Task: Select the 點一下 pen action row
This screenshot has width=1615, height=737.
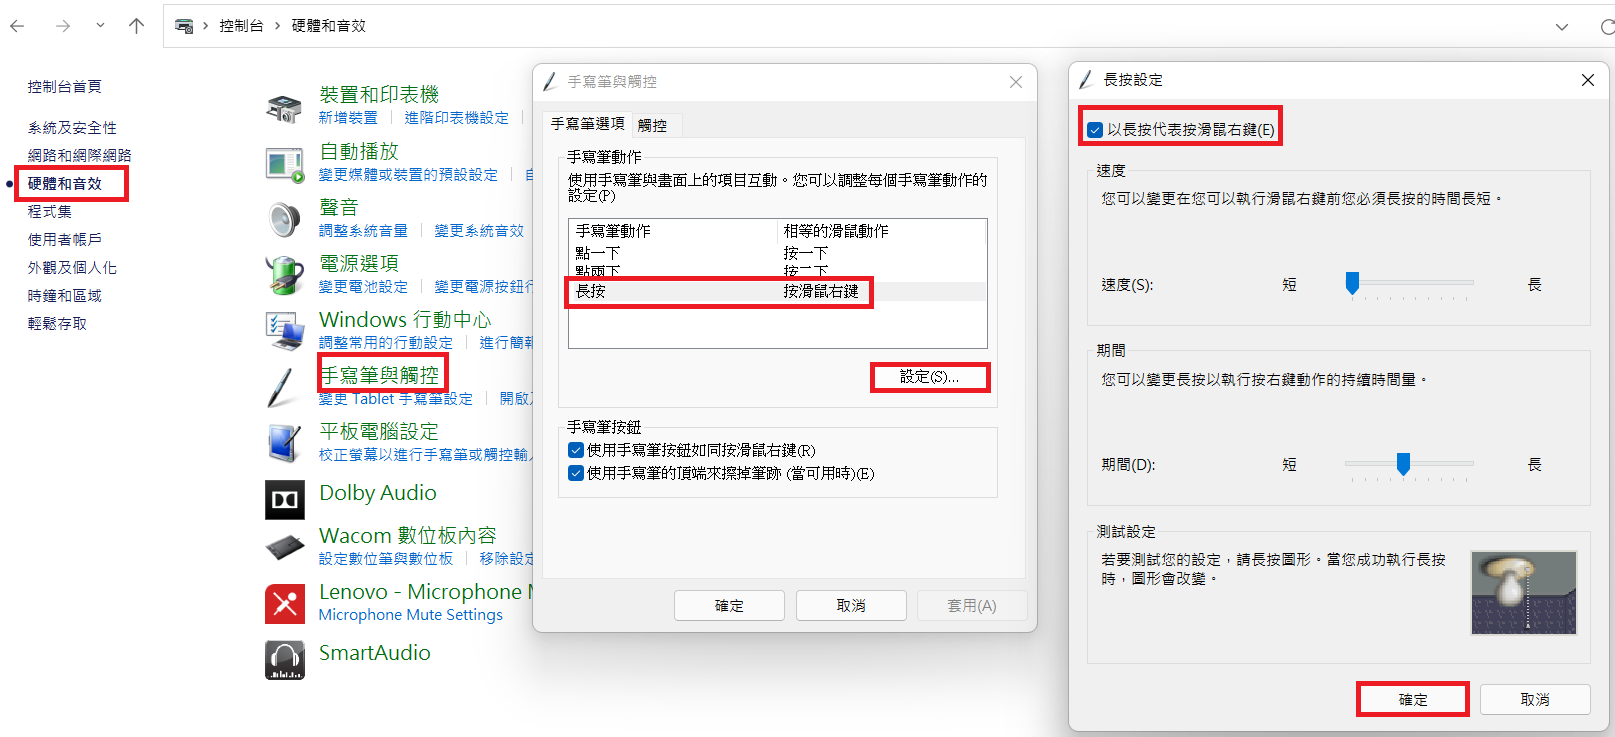Action: point(777,254)
